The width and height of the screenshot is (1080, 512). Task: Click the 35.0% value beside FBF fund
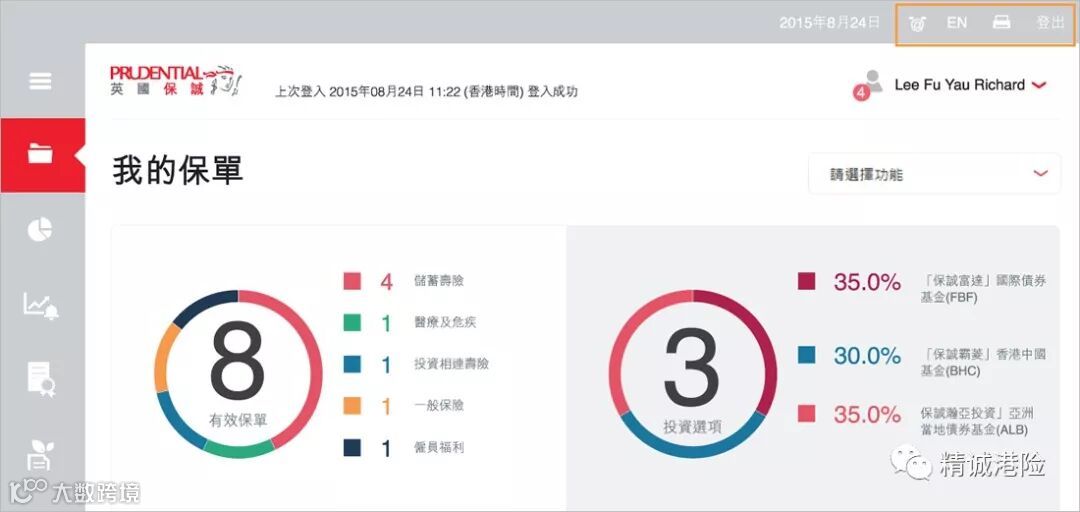pos(867,282)
